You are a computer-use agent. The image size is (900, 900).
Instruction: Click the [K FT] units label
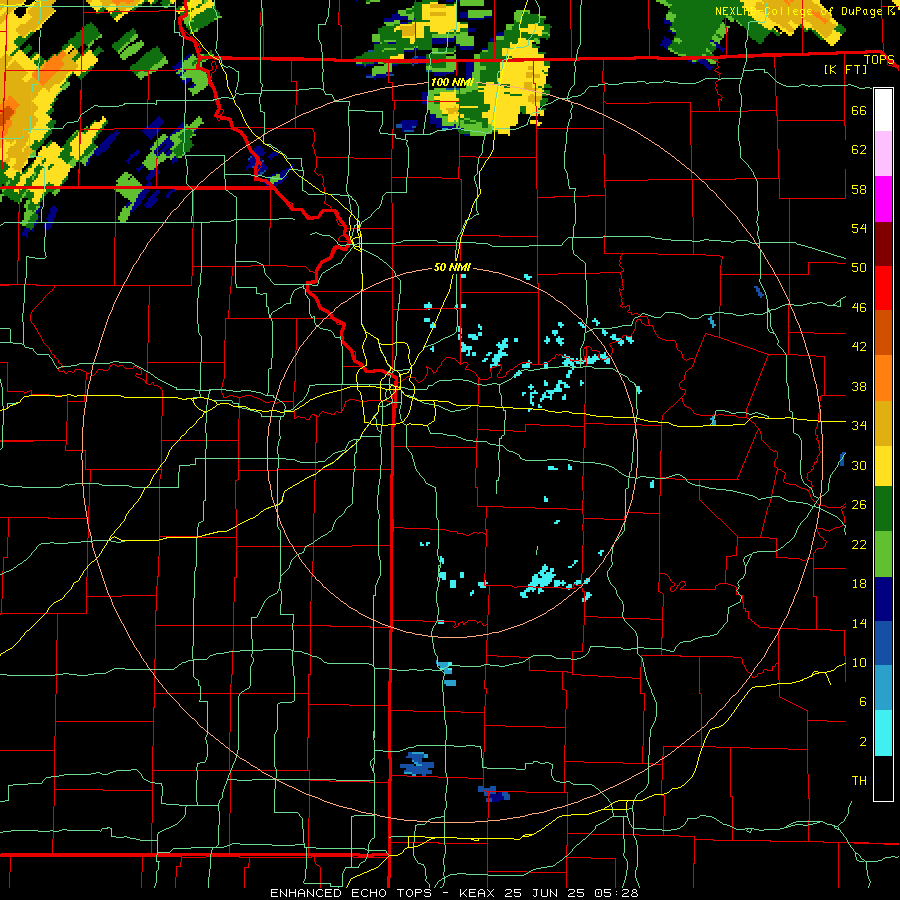pos(845,69)
